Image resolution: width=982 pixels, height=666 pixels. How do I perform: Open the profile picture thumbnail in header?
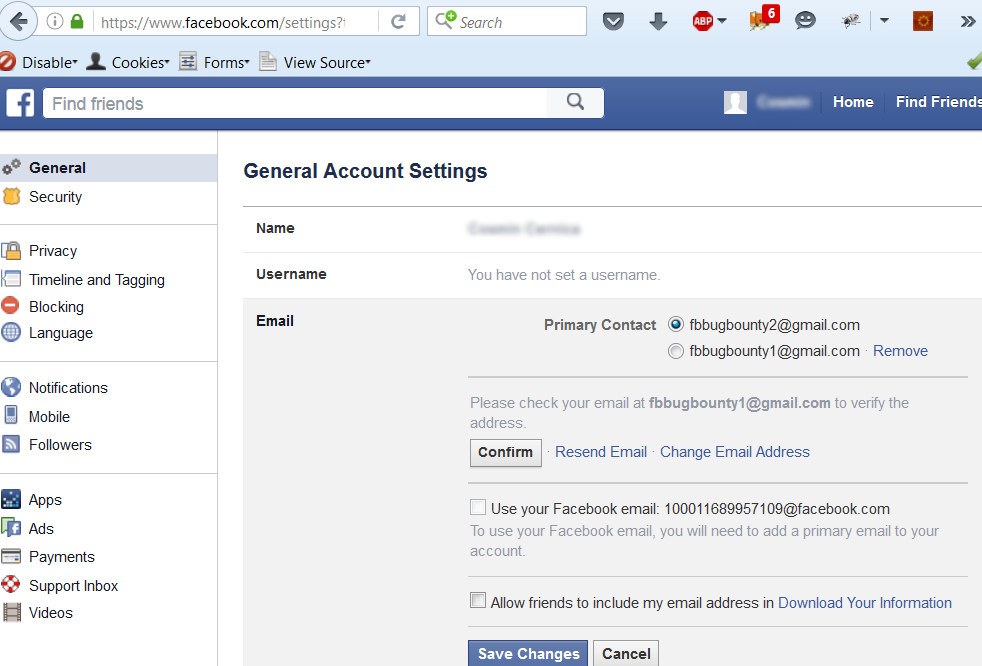(735, 102)
